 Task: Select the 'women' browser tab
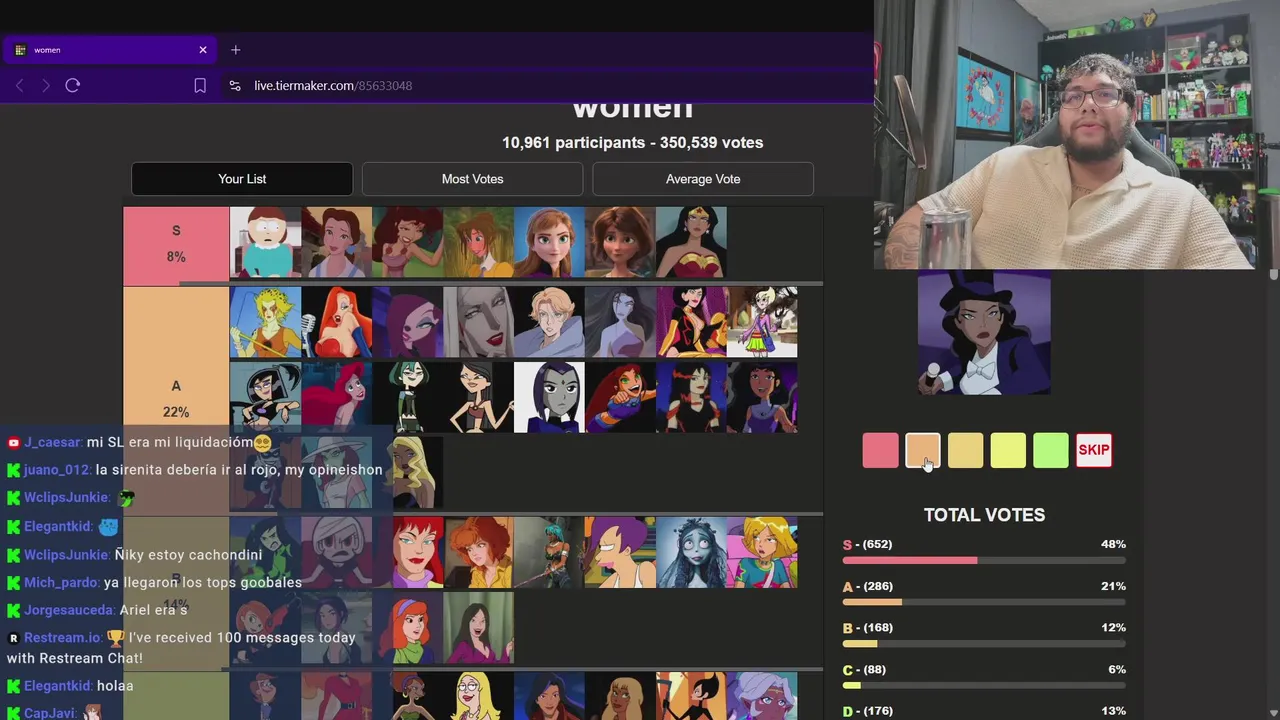109,50
